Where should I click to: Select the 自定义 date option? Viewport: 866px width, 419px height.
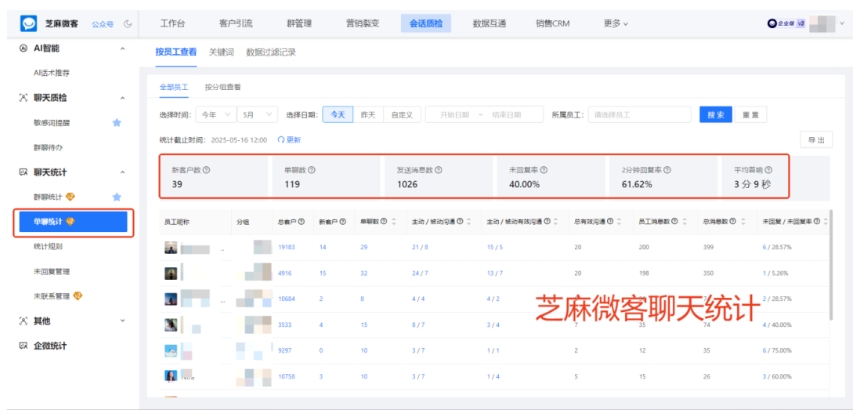(x=401, y=115)
